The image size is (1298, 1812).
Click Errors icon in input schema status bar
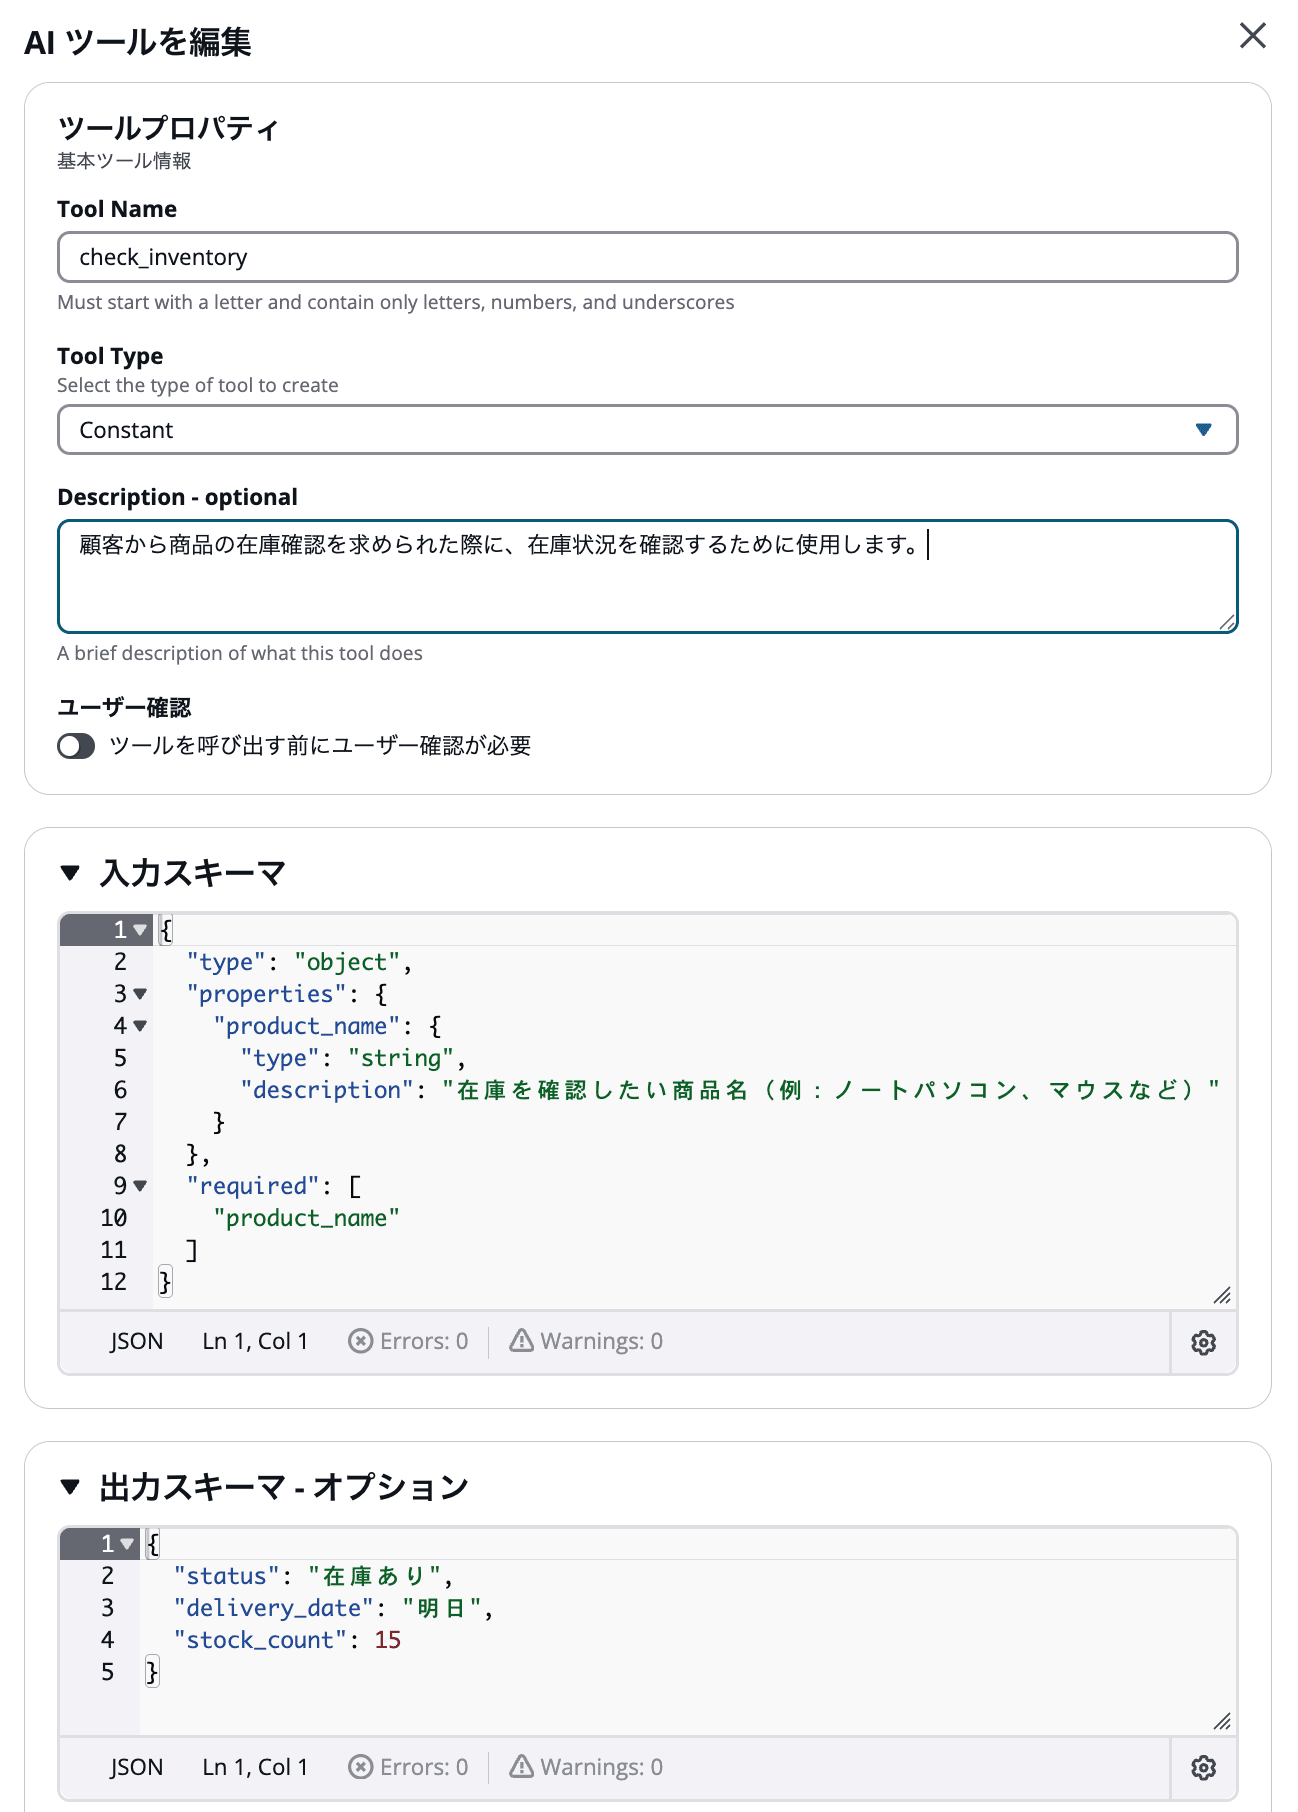[360, 1341]
